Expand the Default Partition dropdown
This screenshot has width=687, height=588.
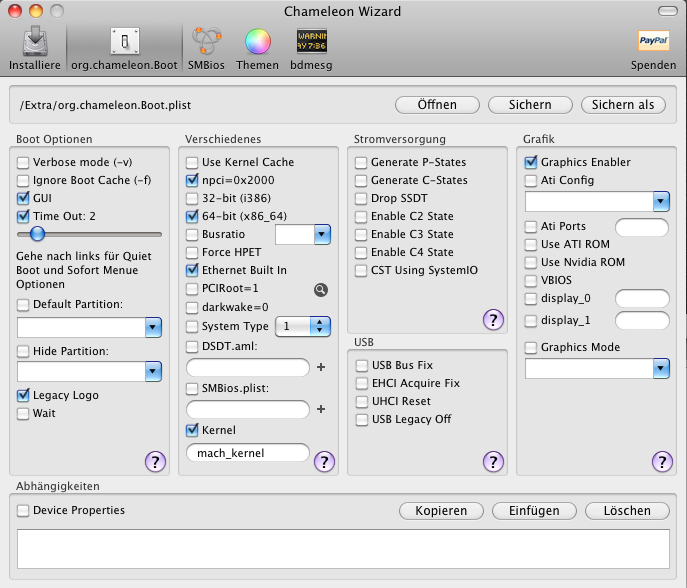pos(153,327)
